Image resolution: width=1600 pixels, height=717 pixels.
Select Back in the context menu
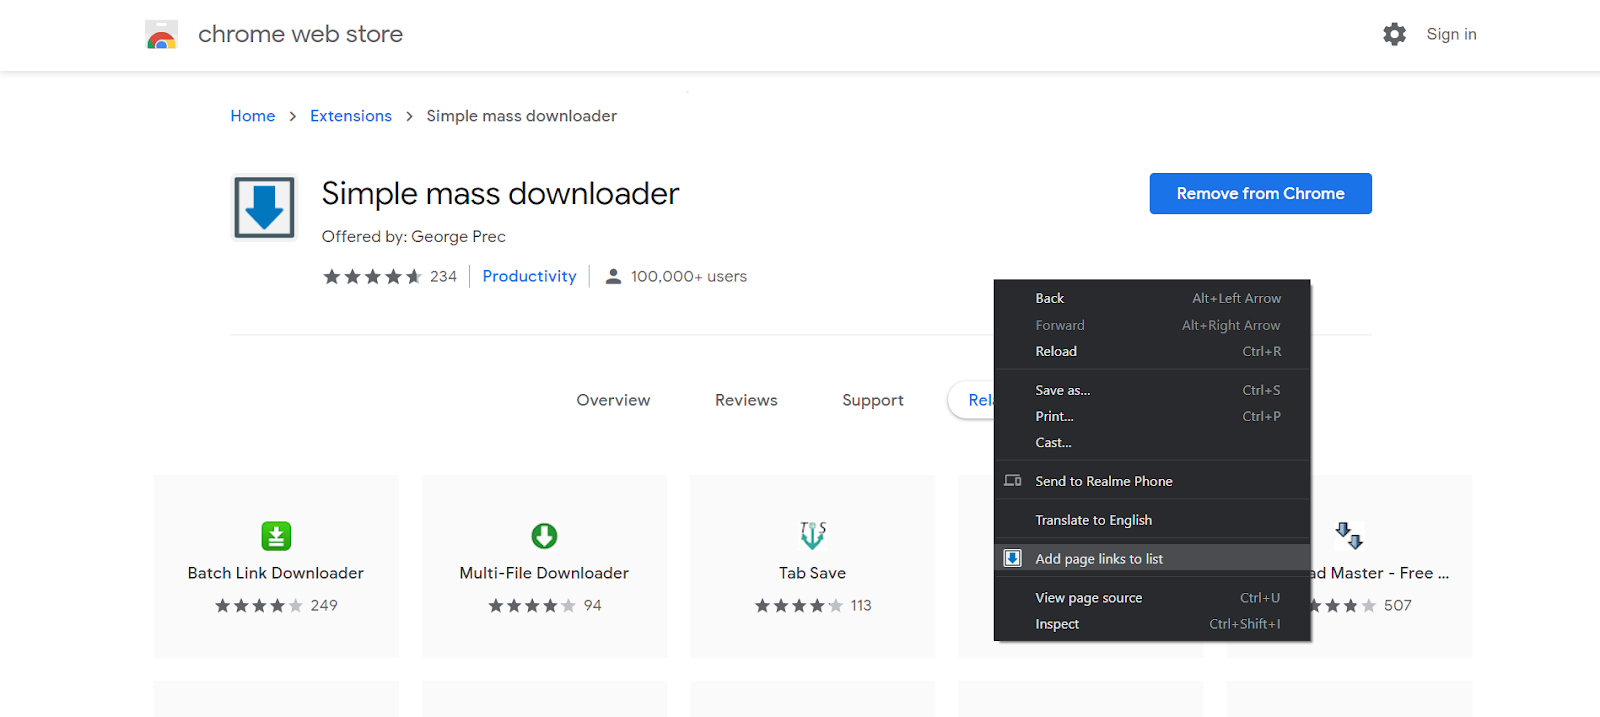tap(1152, 298)
